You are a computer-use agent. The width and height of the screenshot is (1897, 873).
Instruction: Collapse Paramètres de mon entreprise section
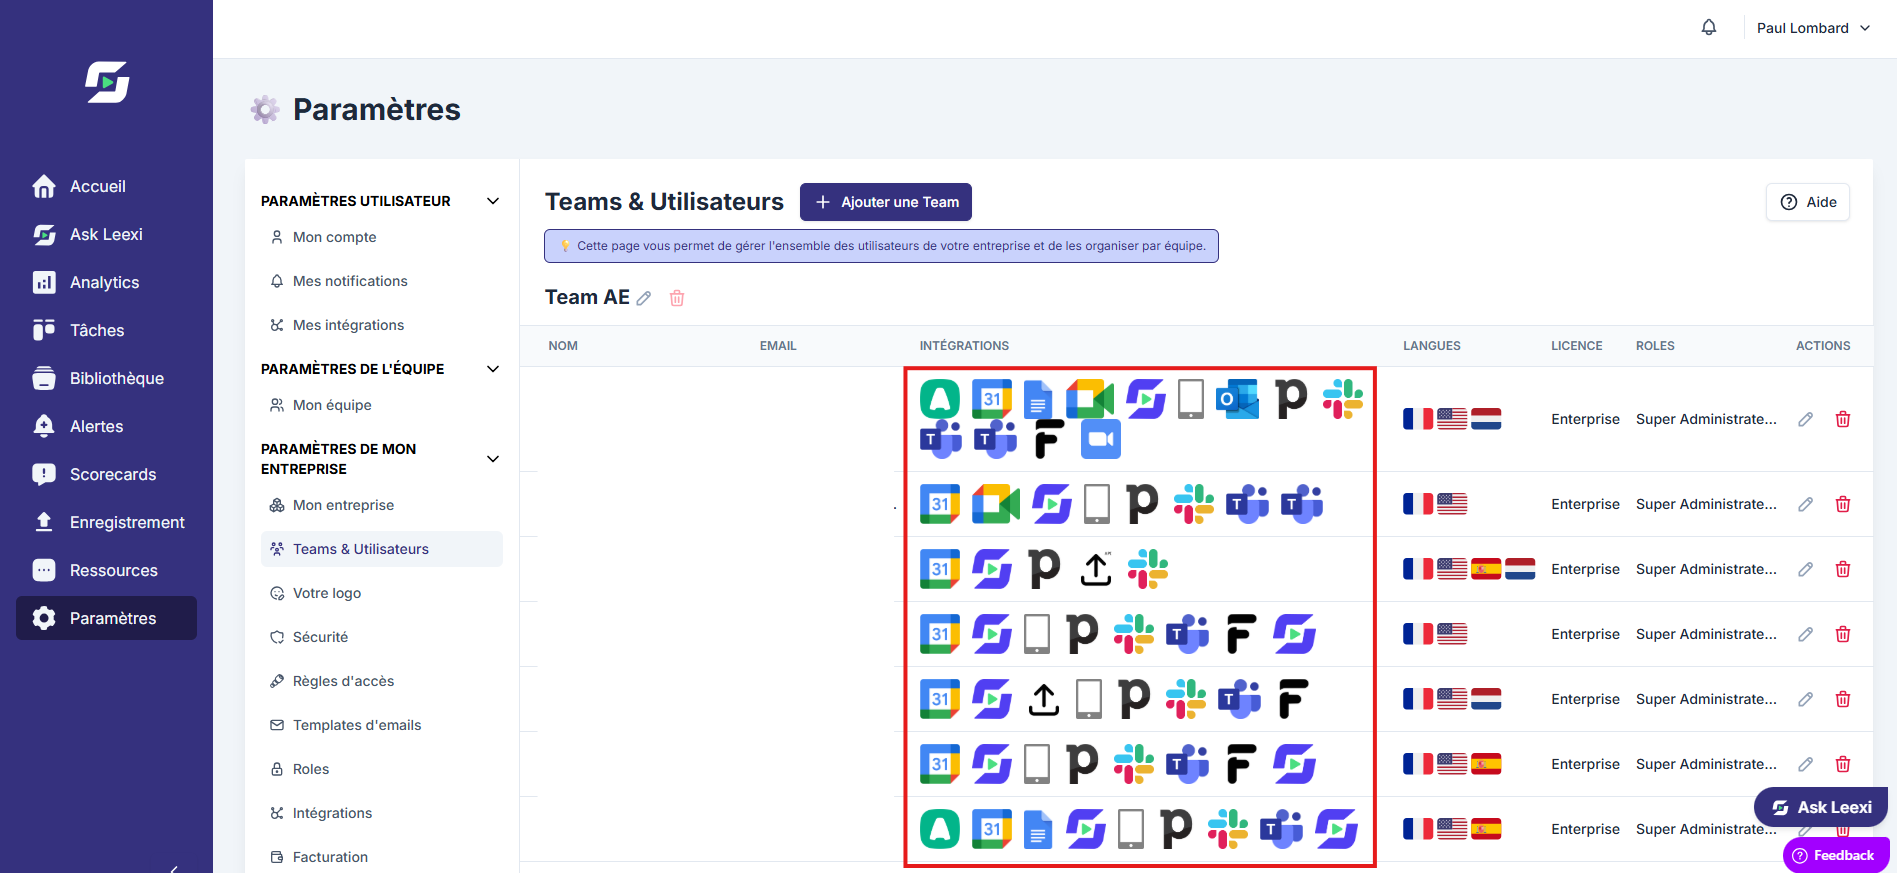[x=493, y=459]
